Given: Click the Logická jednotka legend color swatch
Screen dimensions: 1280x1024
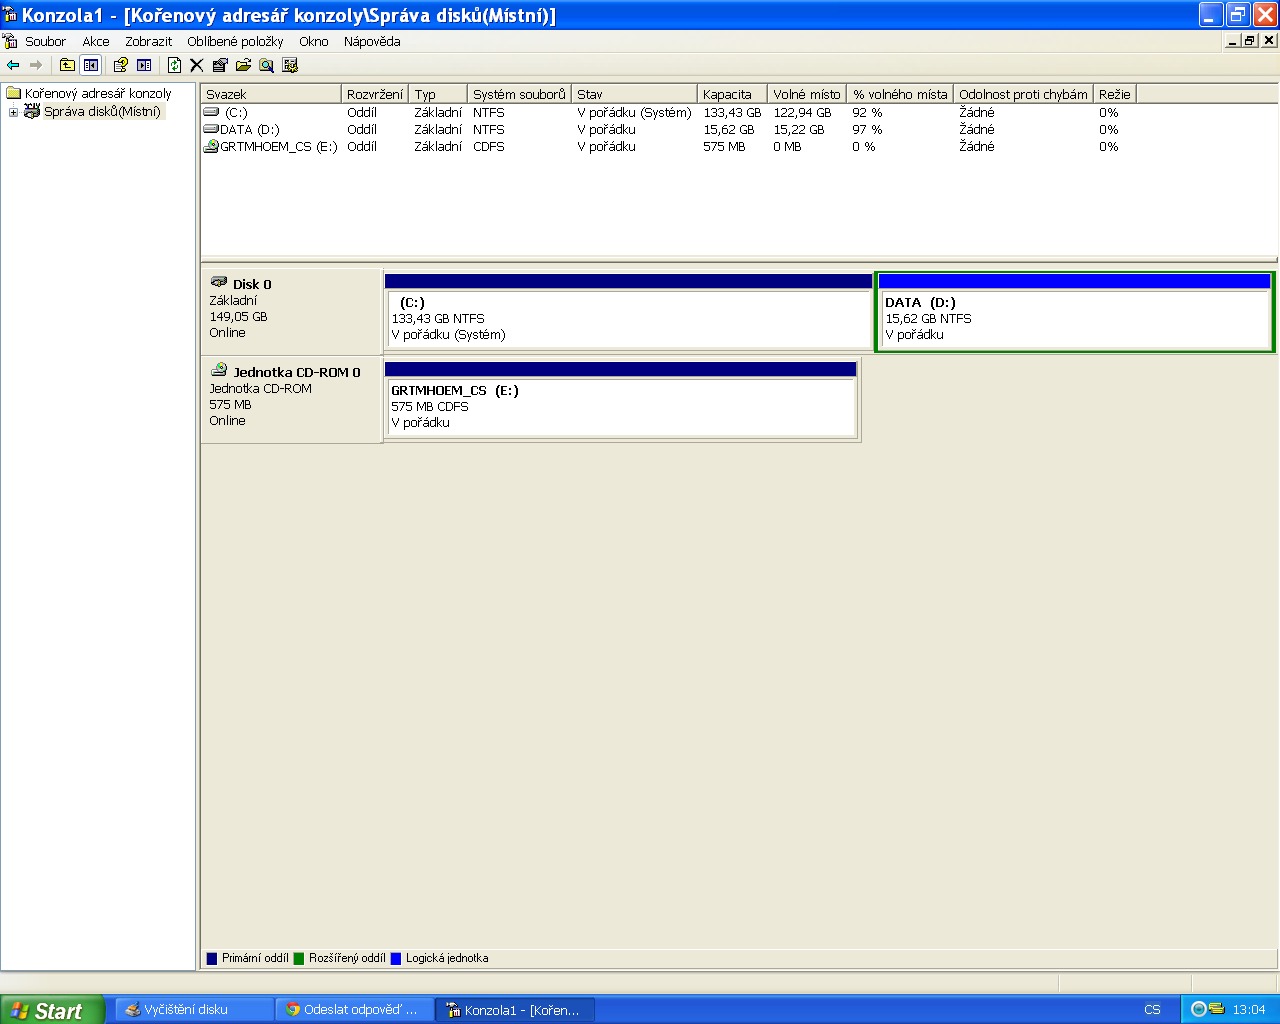Looking at the screenshot, I should 396,958.
